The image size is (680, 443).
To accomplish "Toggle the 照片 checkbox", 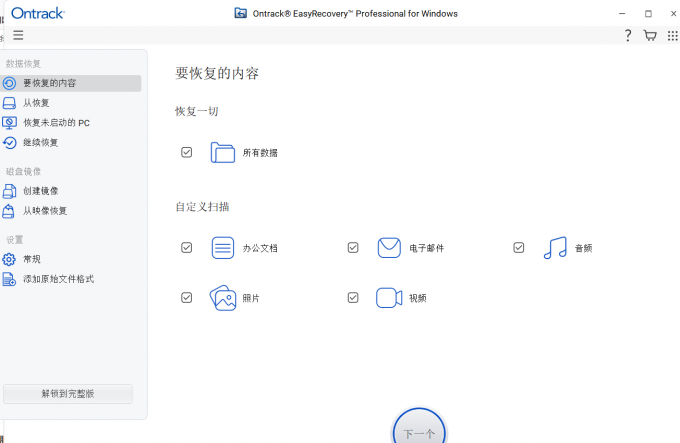I will click(x=186, y=298).
